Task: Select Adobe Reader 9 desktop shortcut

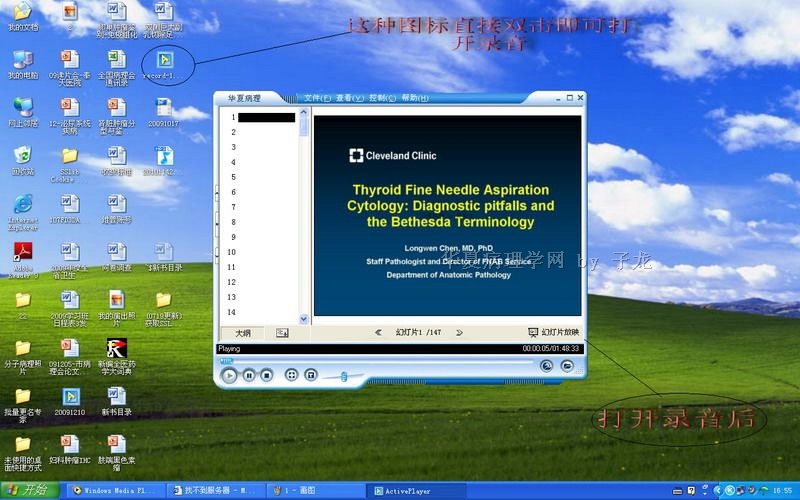Action: pos(23,260)
